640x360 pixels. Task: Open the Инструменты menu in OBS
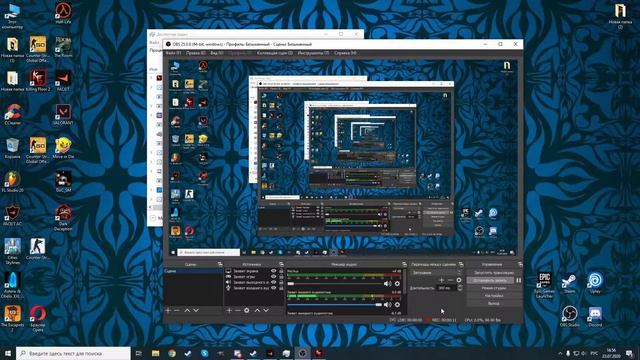pos(313,53)
